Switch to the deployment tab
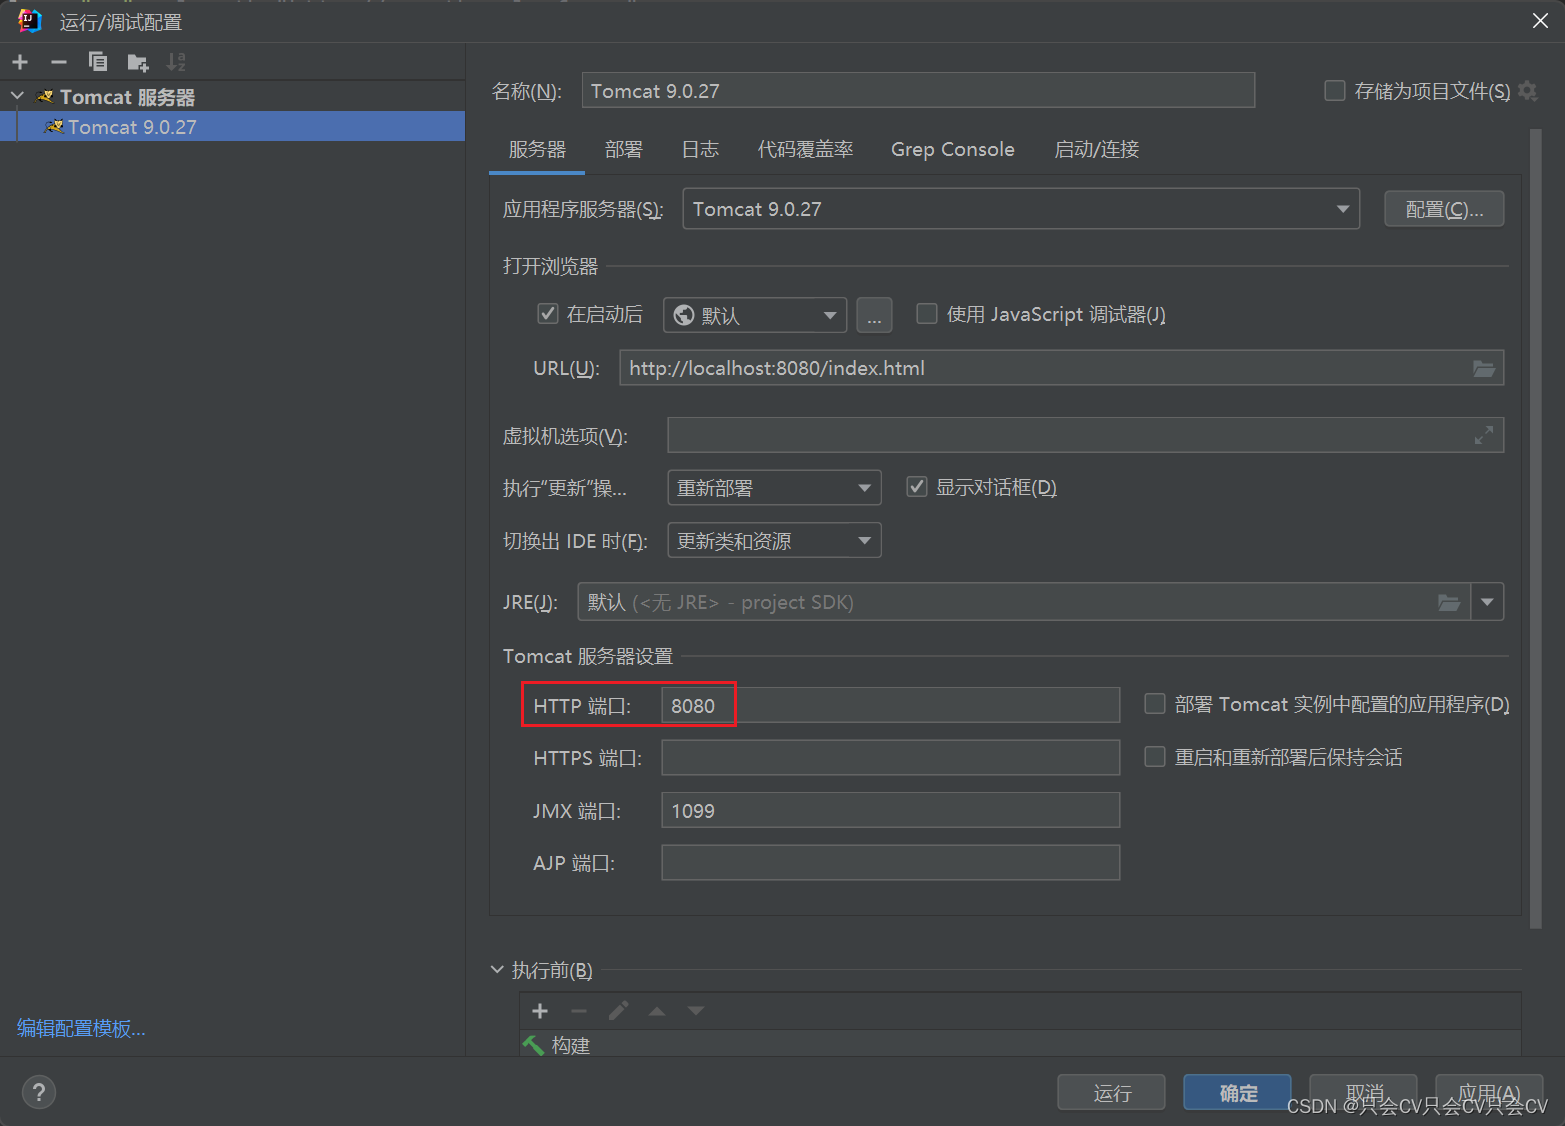The width and height of the screenshot is (1565, 1126). pyautogui.click(x=624, y=149)
